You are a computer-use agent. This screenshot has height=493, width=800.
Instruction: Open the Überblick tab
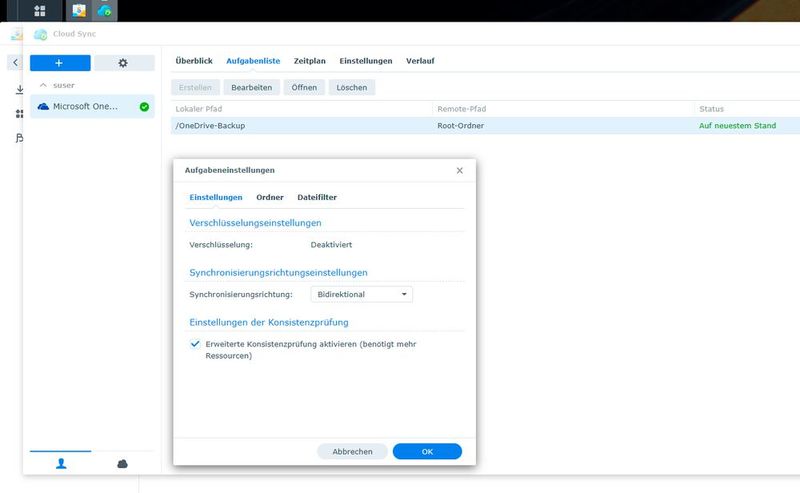(x=194, y=61)
